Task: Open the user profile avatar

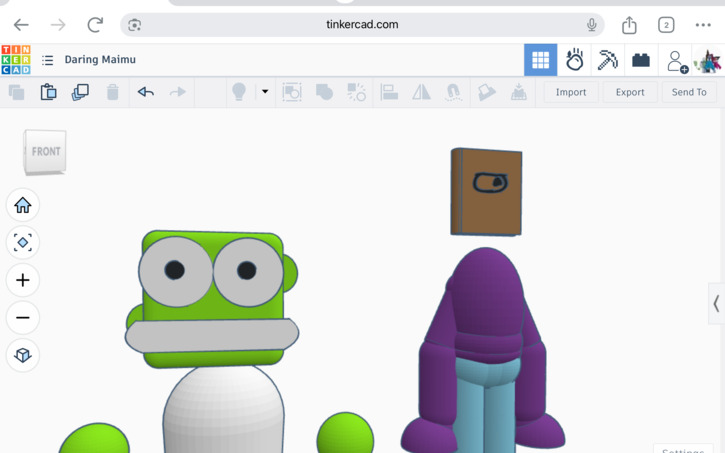Action: click(708, 61)
